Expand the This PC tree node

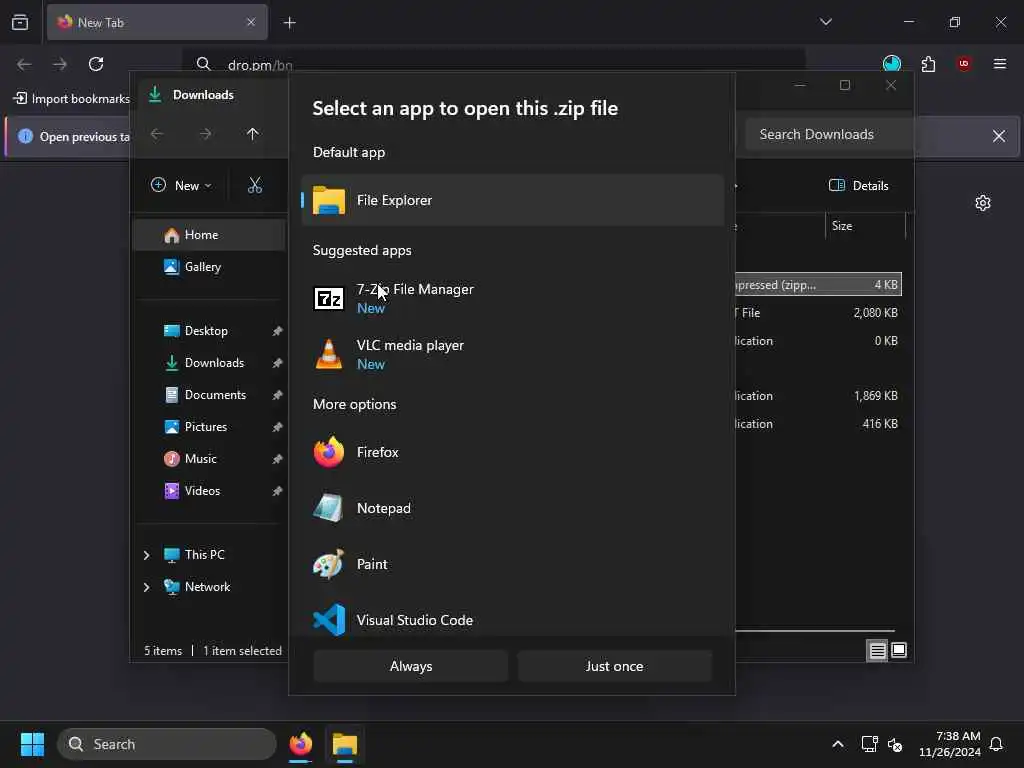pyautogui.click(x=146, y=555)
